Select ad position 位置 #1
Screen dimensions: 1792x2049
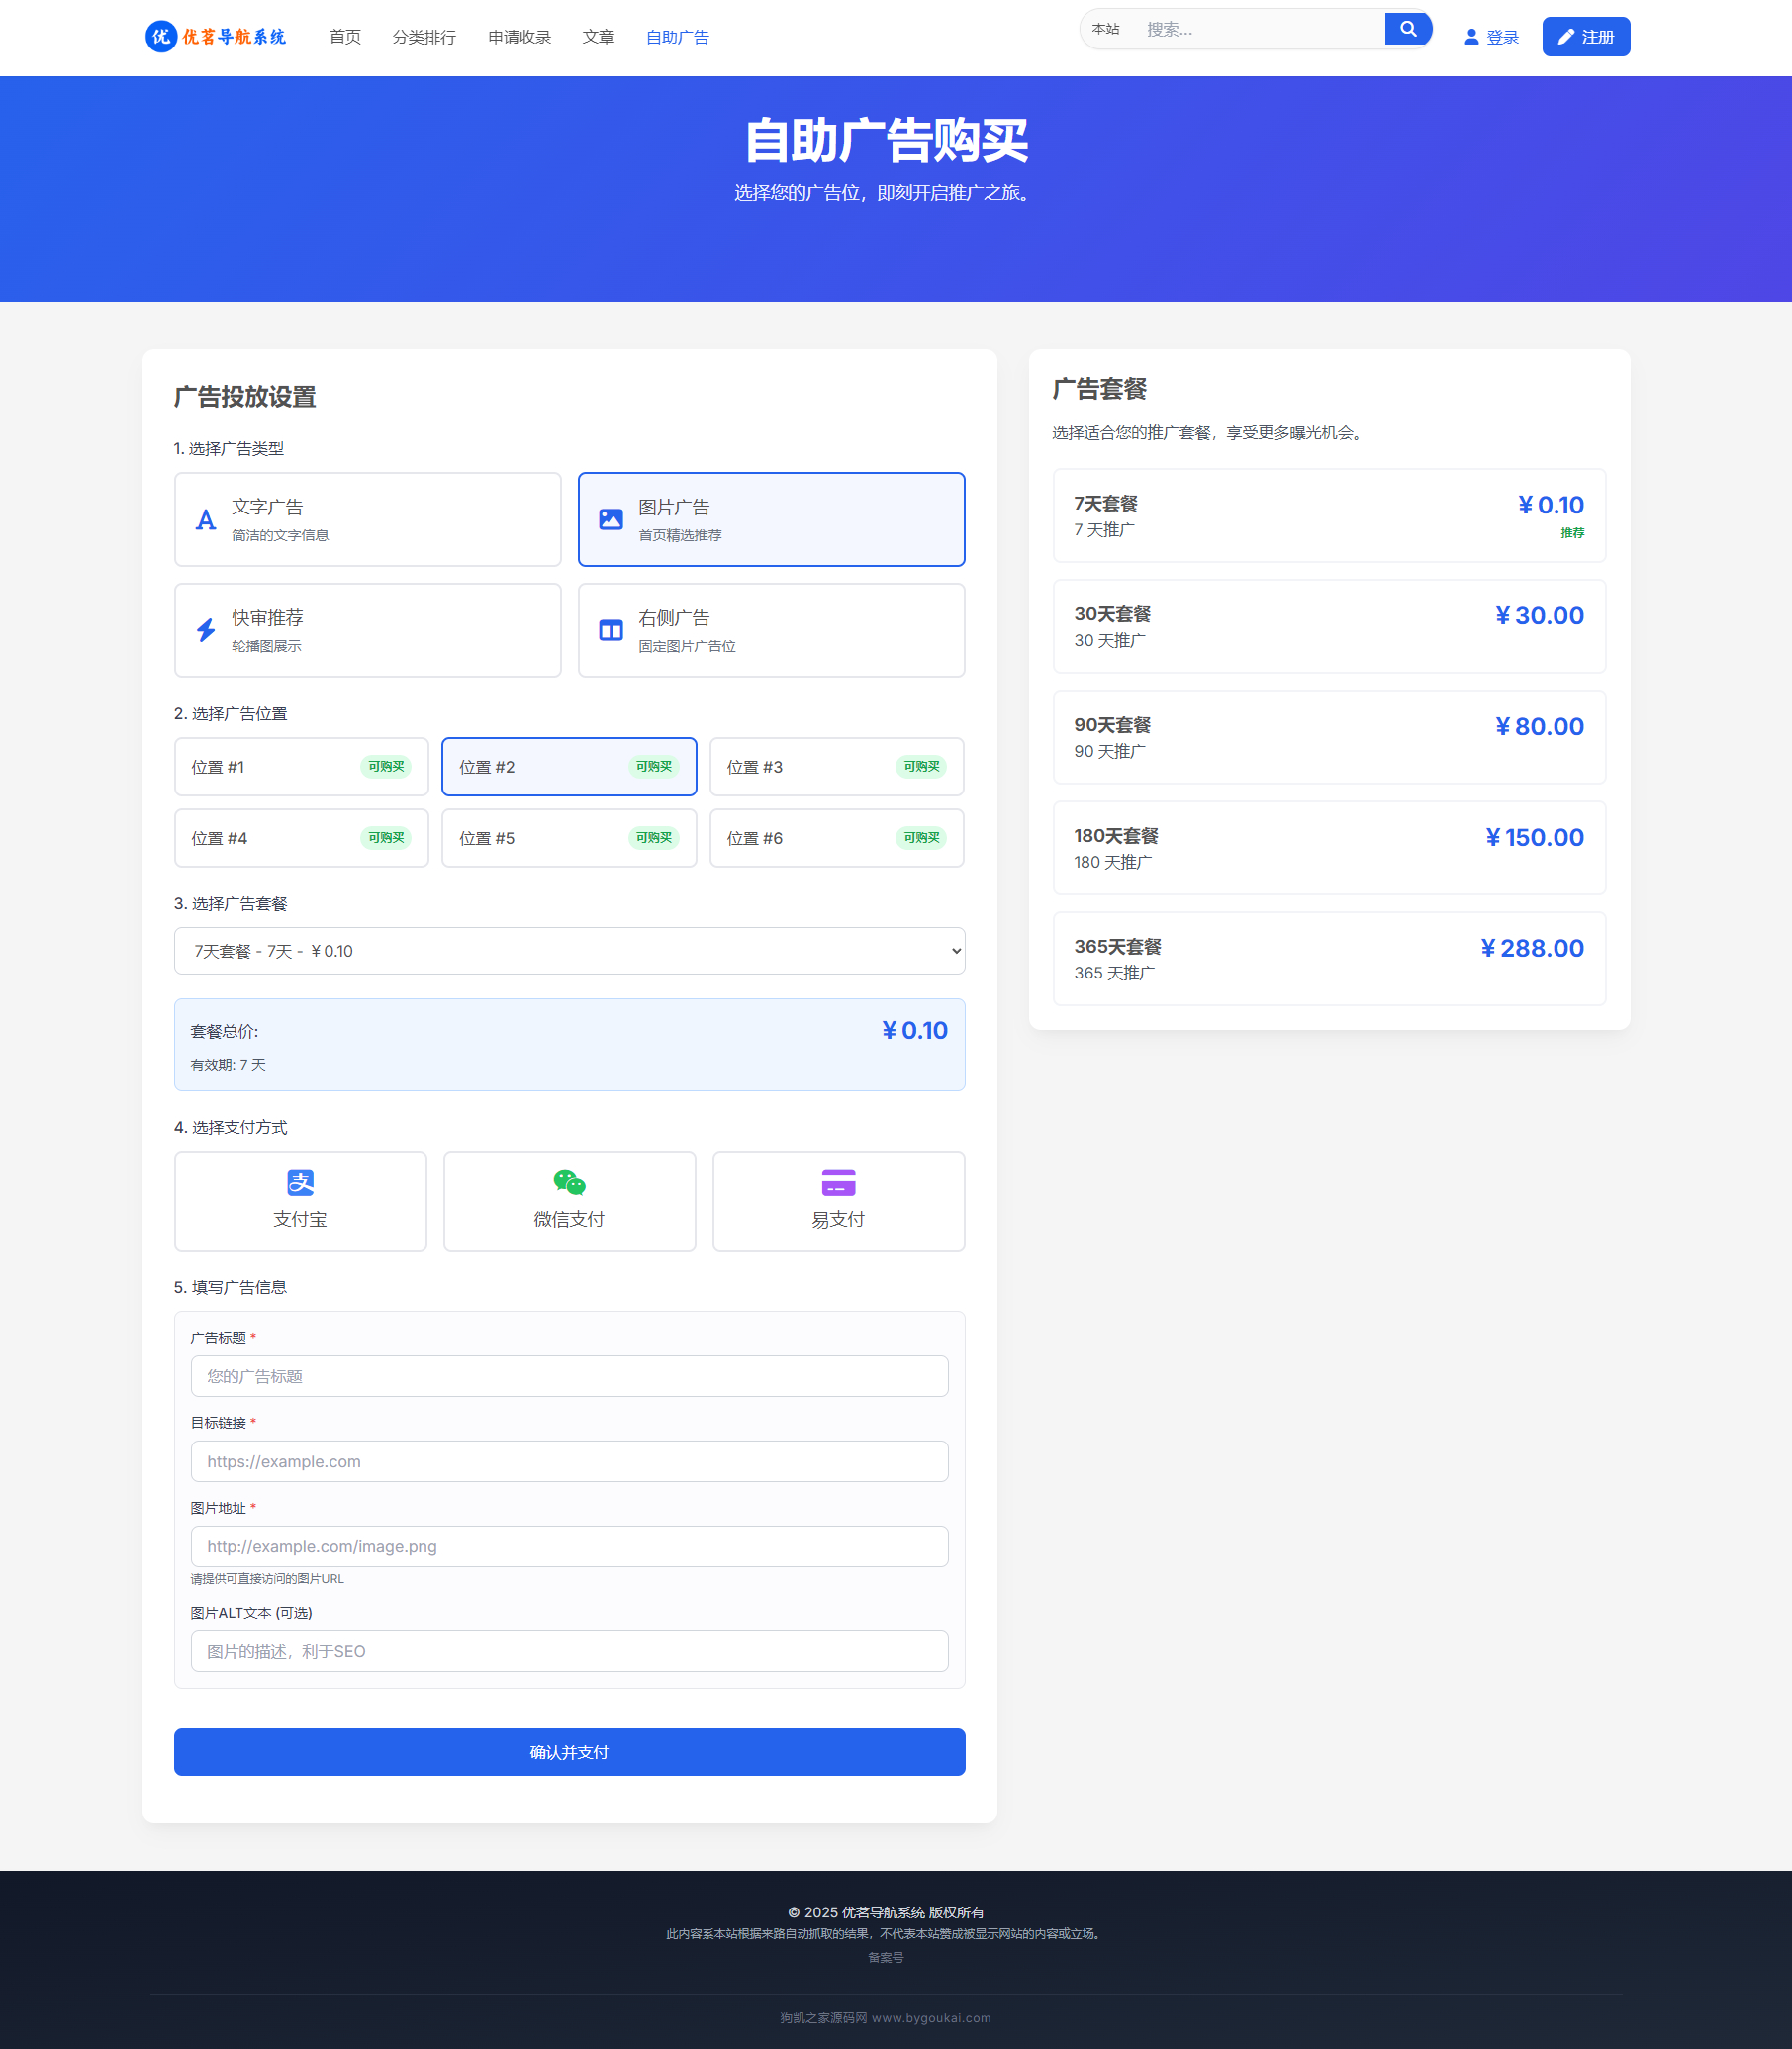[x=301, y=767]
